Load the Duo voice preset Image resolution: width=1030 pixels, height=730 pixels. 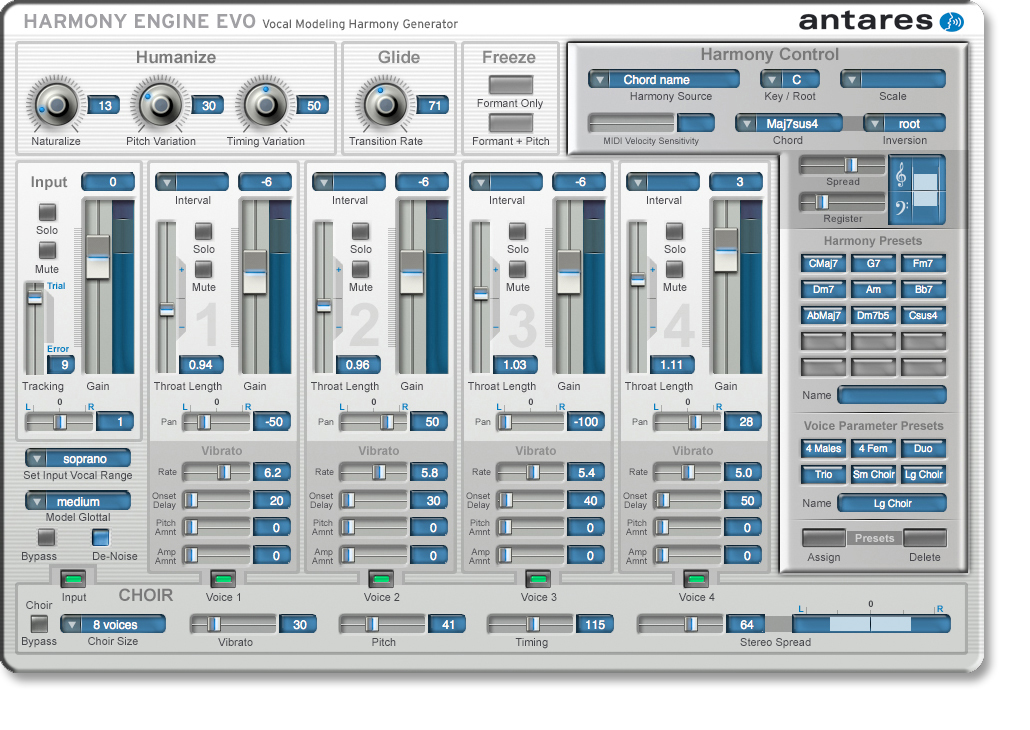click(x=923, y=449)
